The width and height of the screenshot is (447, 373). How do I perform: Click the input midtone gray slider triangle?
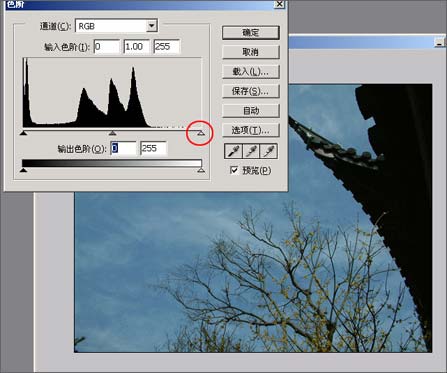113,133
